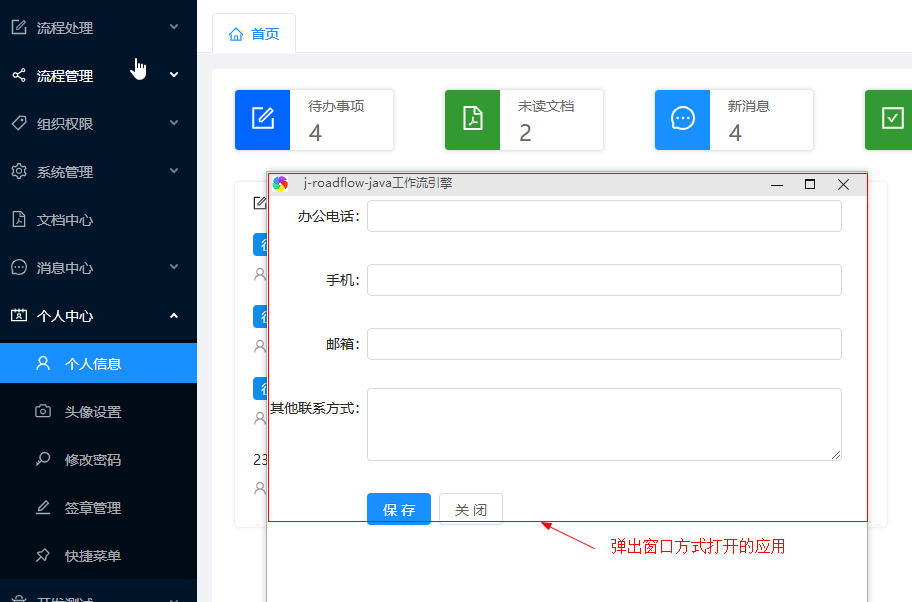Click the 关闭 button in dialog
The height and width of the screenshot is (602, 912).
pyautogui.click(x=471, y=509)
